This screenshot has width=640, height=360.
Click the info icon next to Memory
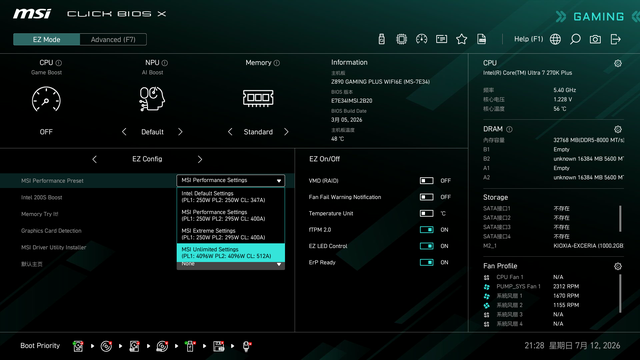pyautogui.click(x=277, y=63)
